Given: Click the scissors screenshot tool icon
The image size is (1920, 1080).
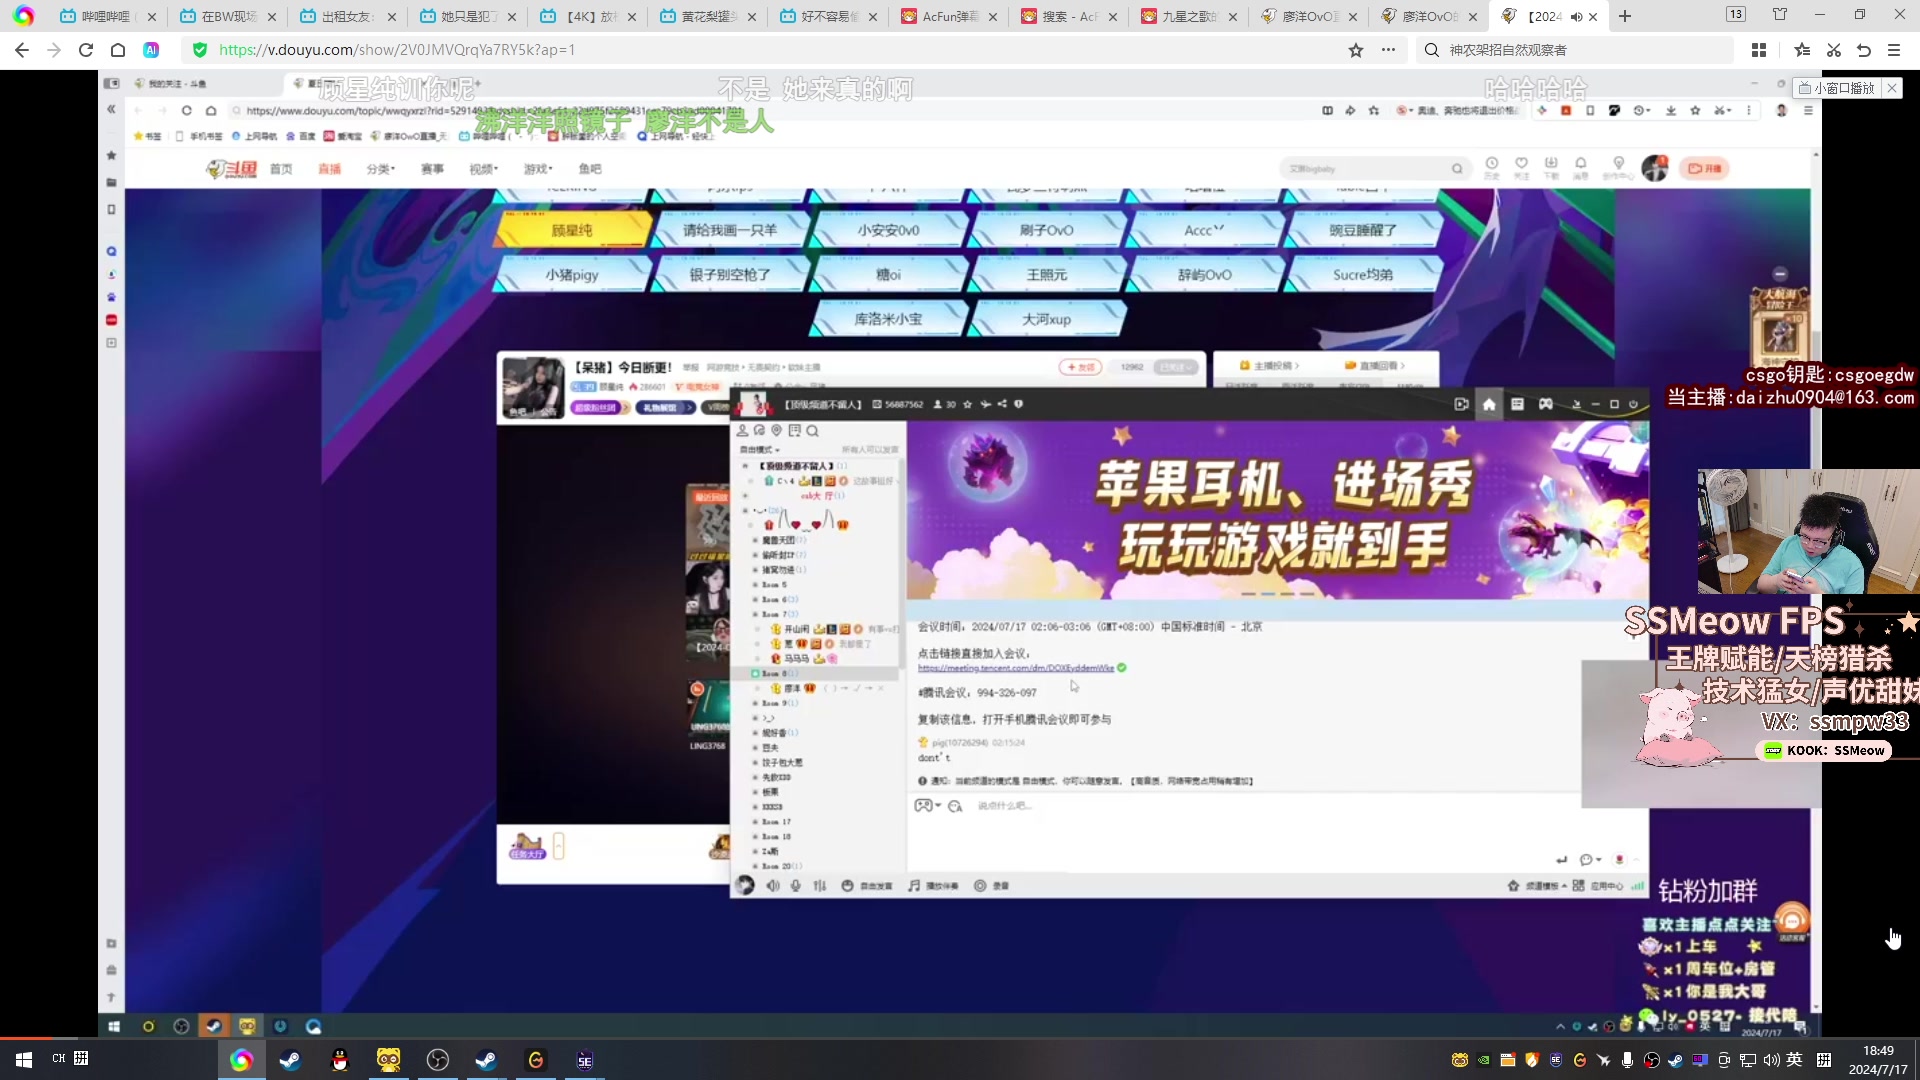Looking at the screenshot, I should [x=1834, y=50].
